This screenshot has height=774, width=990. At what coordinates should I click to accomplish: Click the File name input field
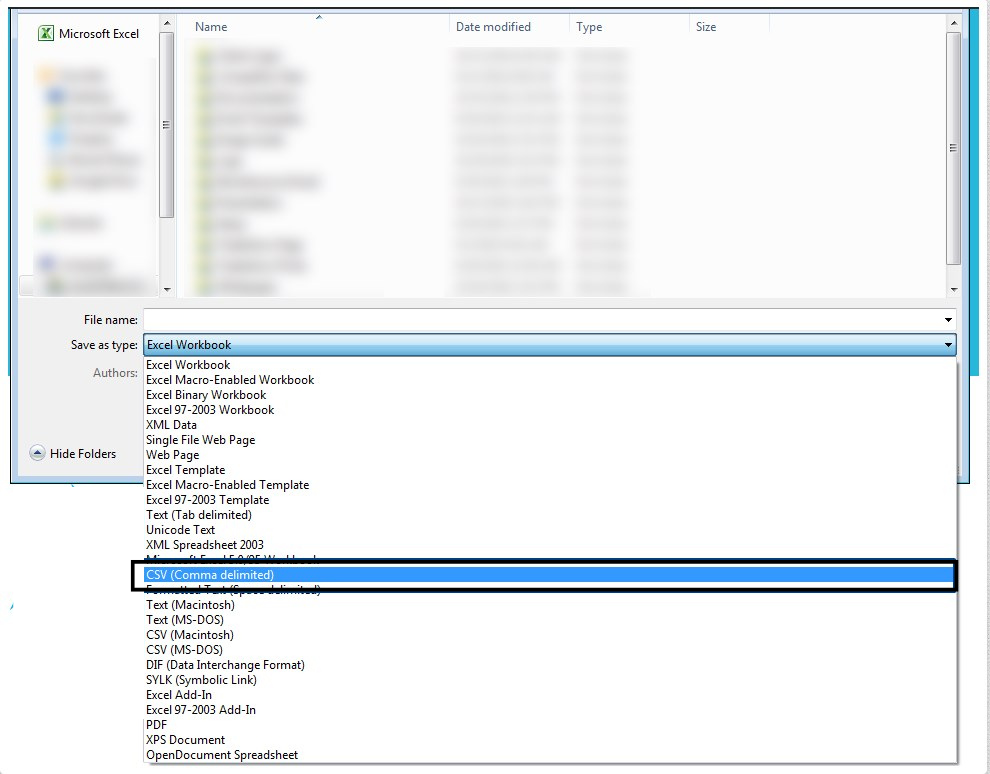tap(542, 320)
